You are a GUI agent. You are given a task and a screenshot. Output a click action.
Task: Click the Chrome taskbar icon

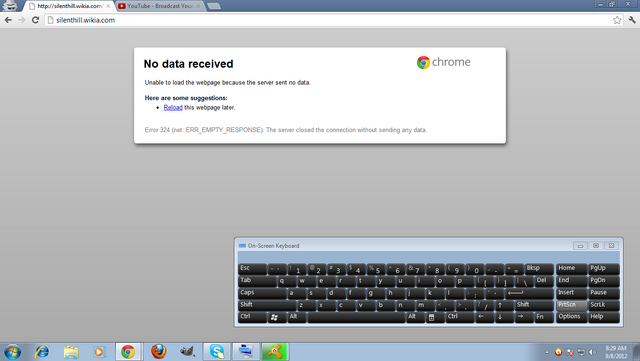[x=128, y=352]
